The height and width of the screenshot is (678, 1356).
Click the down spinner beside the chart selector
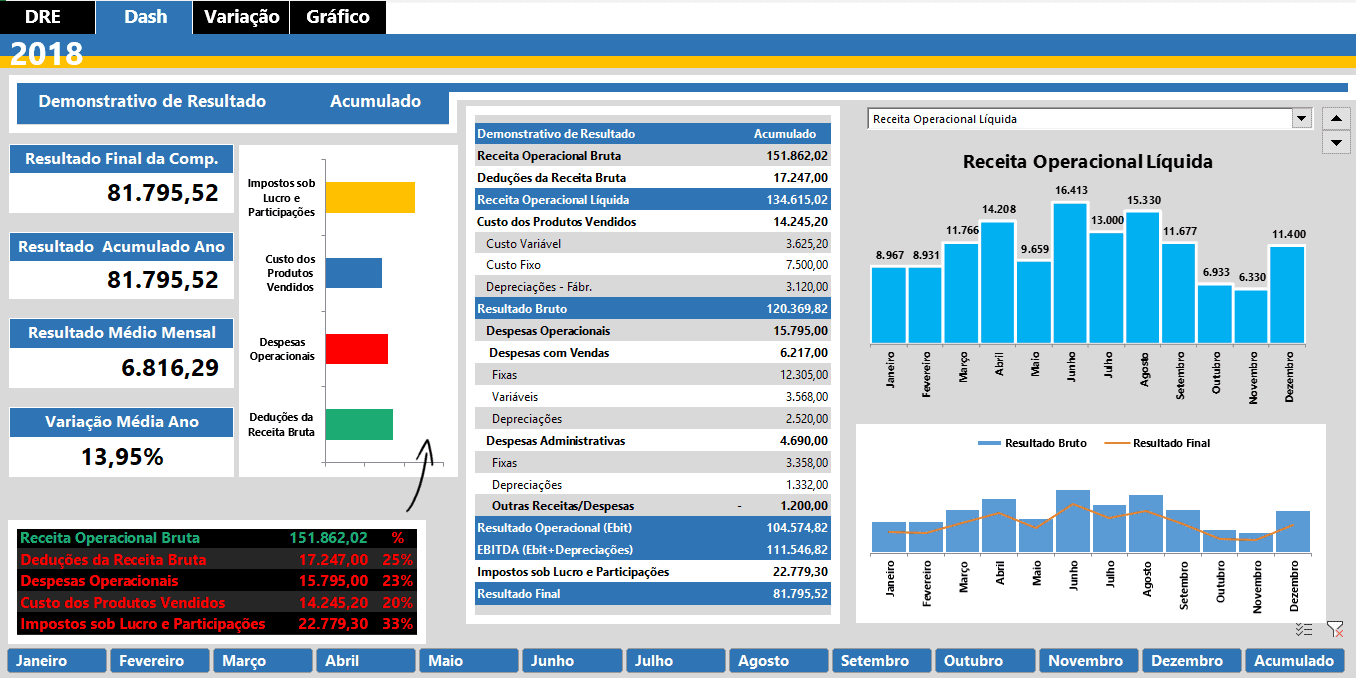pyautogui.click(x=1337, y=142)
